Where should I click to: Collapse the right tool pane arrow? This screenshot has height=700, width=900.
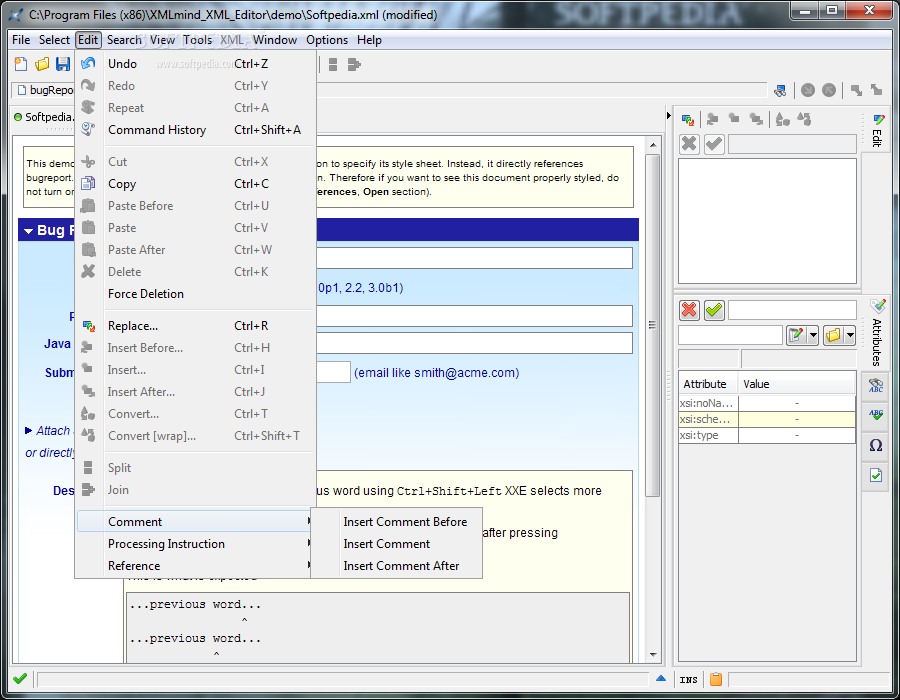669,115
